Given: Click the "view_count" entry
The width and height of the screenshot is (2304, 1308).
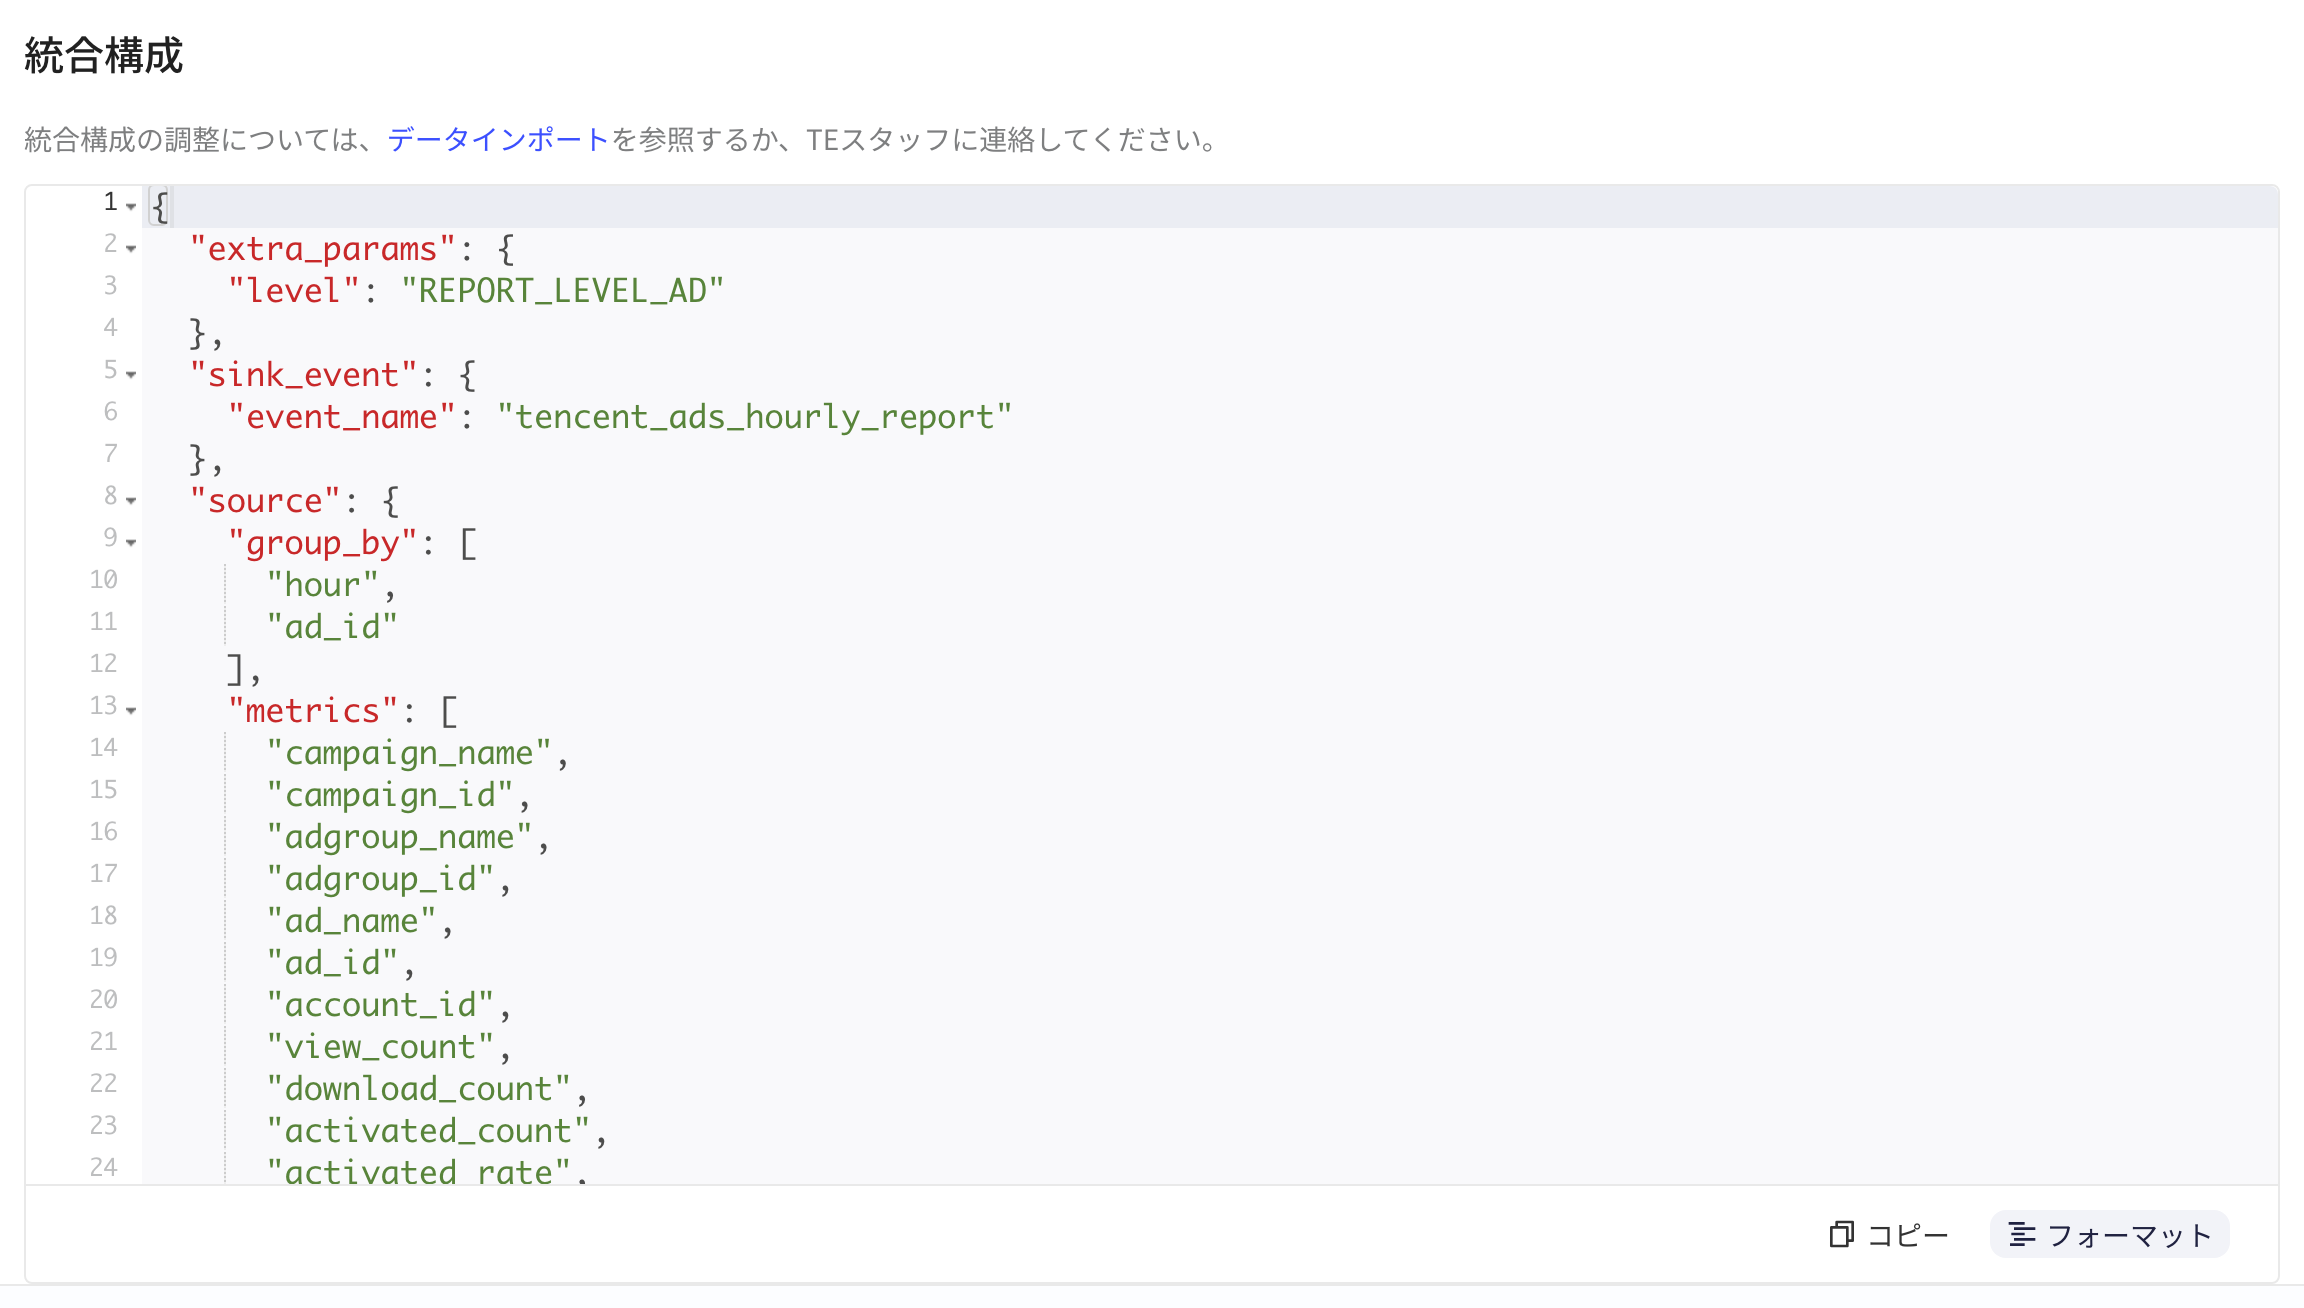Looking at the screenshot, I should tap(380, 1047).
